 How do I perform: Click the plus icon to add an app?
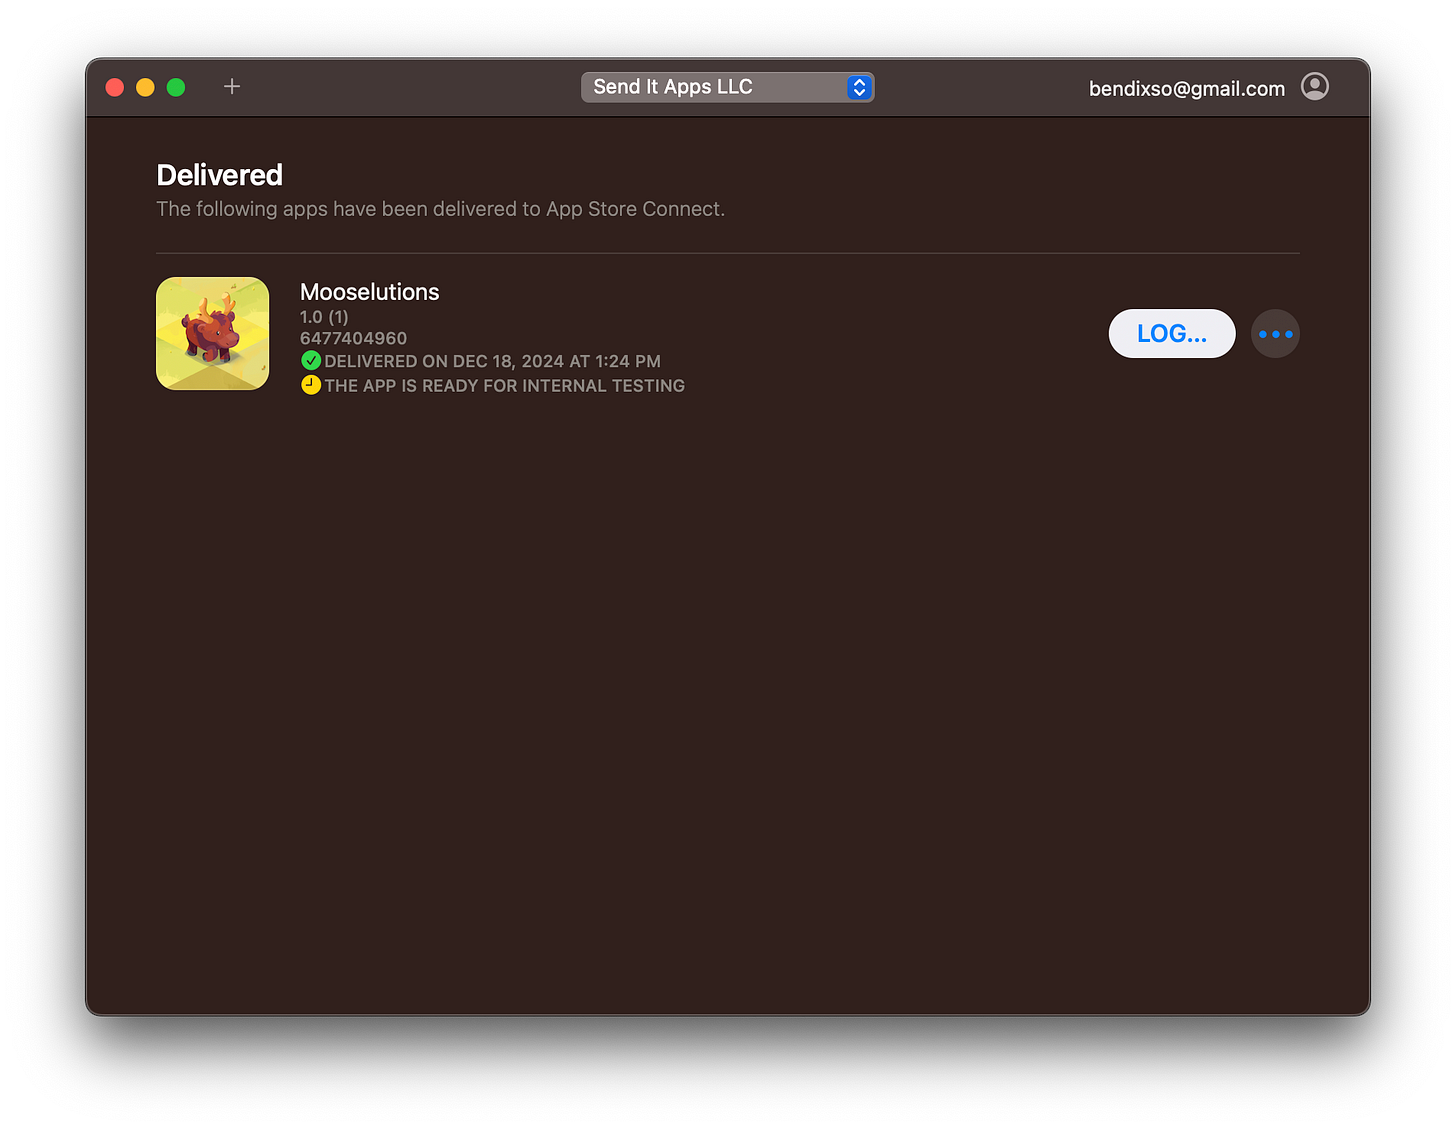pyautogui.click(x=232, y=87)
